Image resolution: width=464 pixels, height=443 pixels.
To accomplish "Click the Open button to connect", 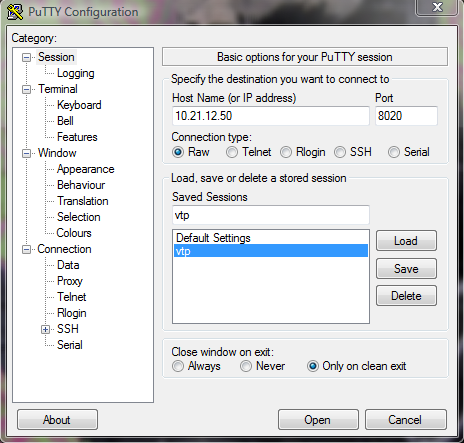I will tap(318, 420).
